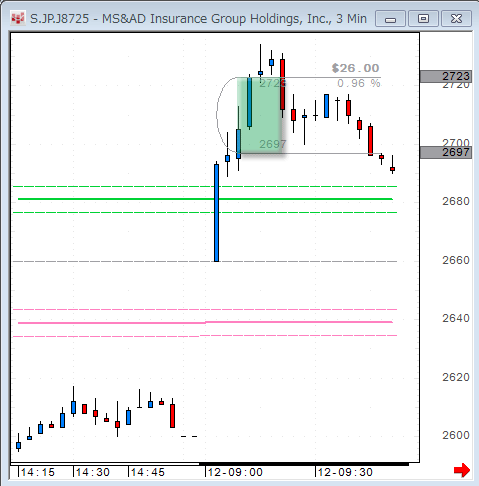Select the solid green horizontal line
479x486 pixels.
click(205, 199)
